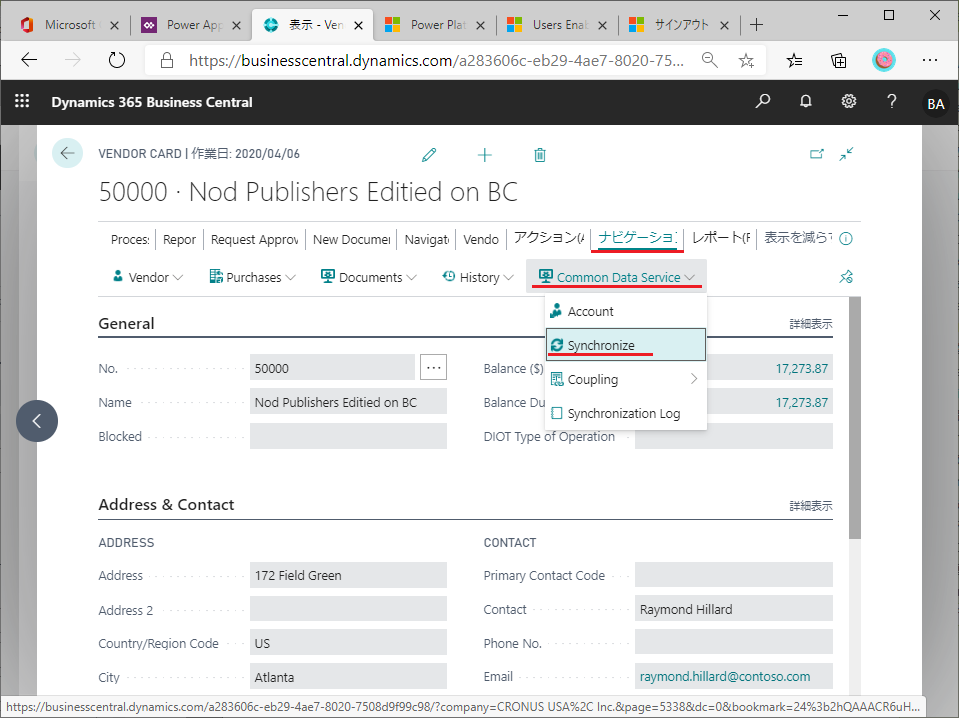Viewport: 959px width, 718px height.
Task: Add this page to favorites star
Action: click(746, 60)
